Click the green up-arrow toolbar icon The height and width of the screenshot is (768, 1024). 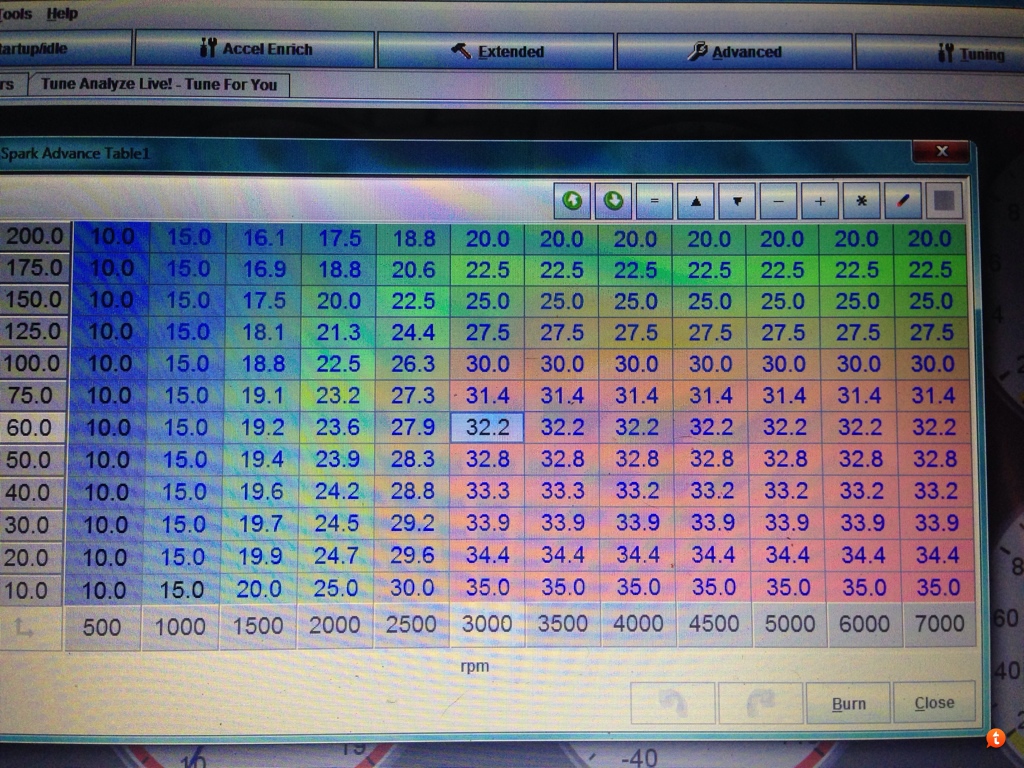click(x=573, y=200)
